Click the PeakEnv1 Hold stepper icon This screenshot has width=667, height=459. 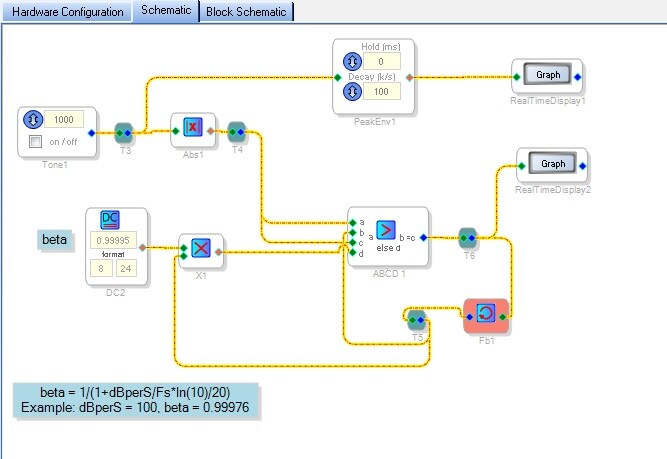pyautogui.click(x=352, y=61)
